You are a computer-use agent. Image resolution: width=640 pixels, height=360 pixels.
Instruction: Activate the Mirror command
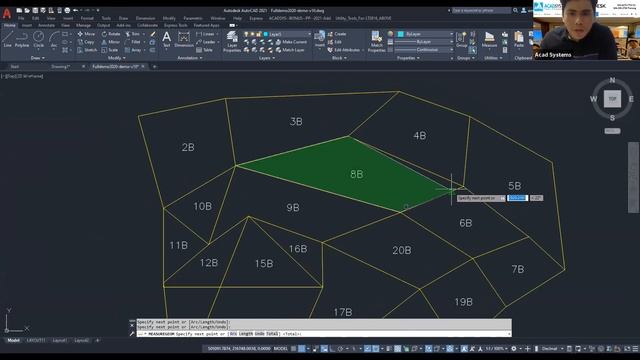click(x=111, y=42)
